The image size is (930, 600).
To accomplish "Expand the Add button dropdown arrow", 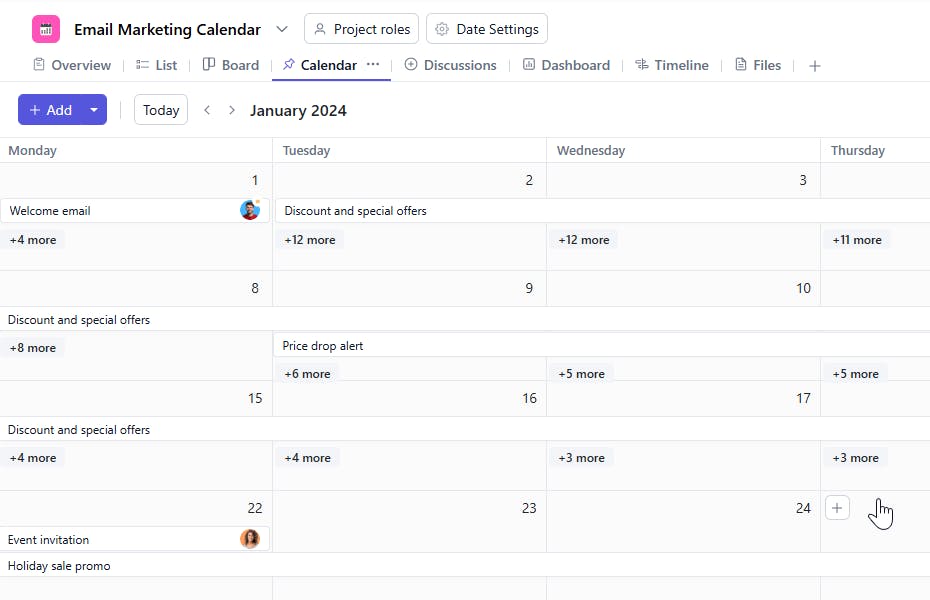I will pos(94,110).
